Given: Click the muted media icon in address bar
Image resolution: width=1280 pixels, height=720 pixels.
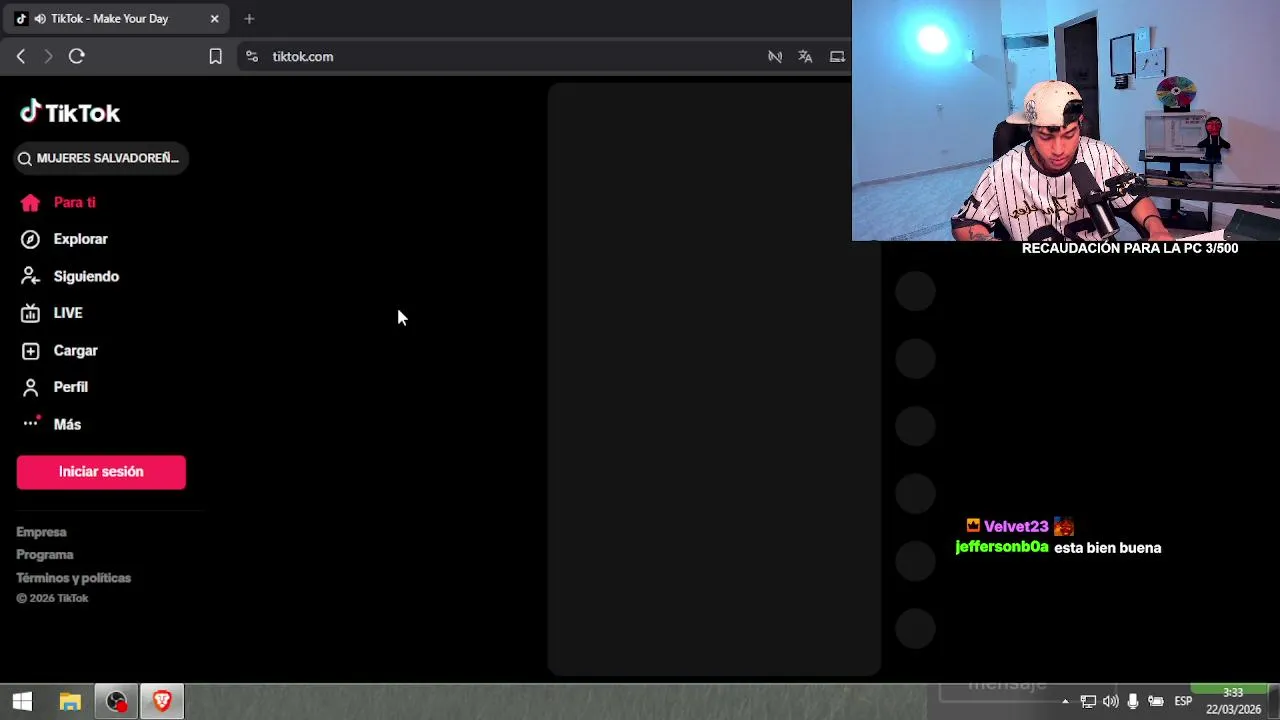Looking at the screenshot, I should (x=775, y=57).
